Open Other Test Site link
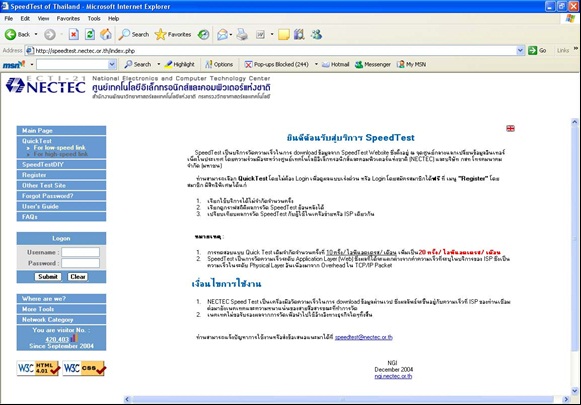Screen dimensions: 581x405 pyautogui.click(x=61, y=185)
